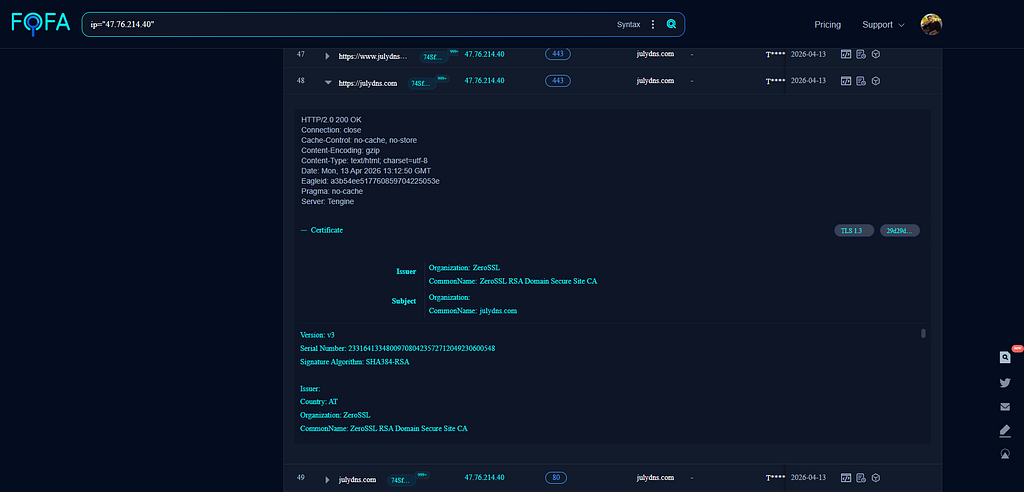
Task: Open the Twitter sidebar icon
Action: [1005, 383]
